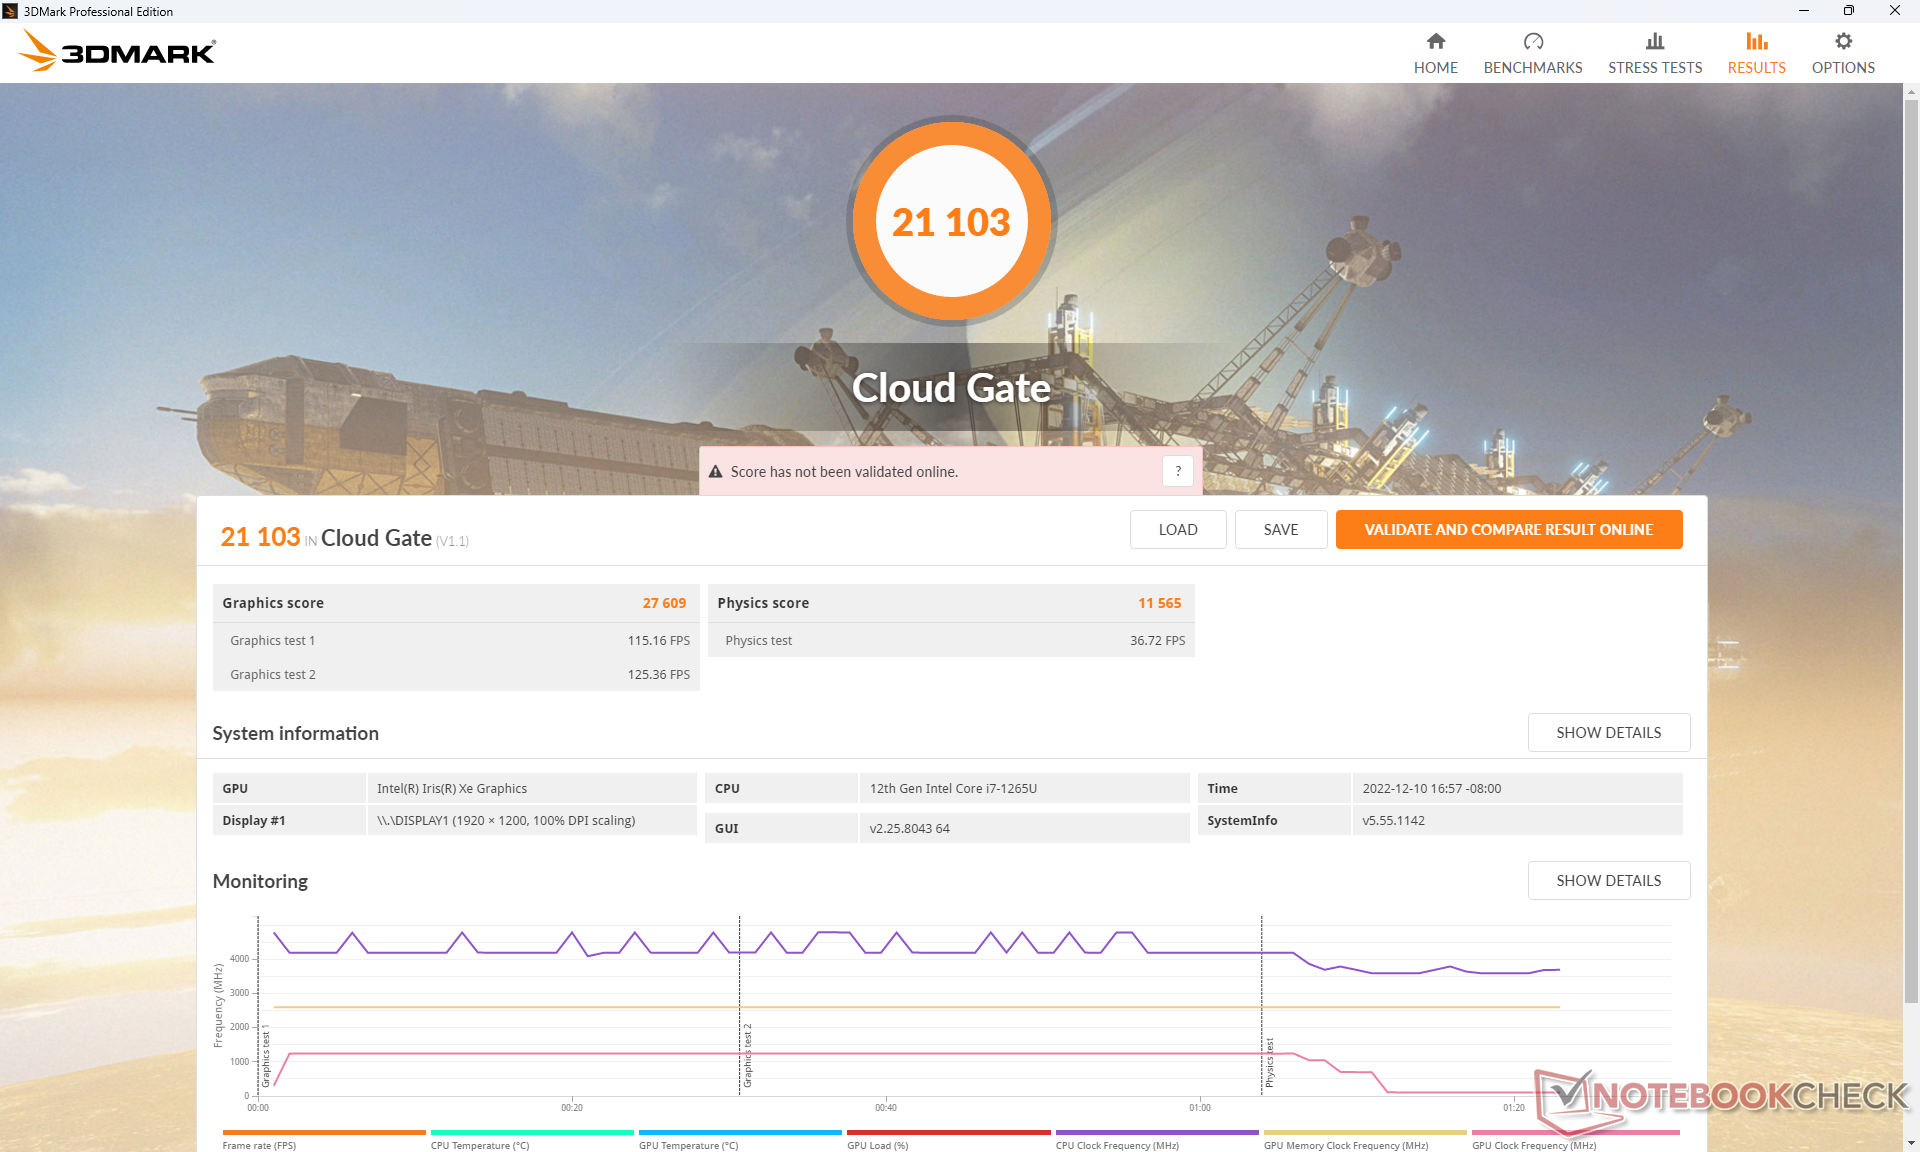Open the Home tab icon
The height and width of the screenshot is (1152, 1920).
point(1435,41)
